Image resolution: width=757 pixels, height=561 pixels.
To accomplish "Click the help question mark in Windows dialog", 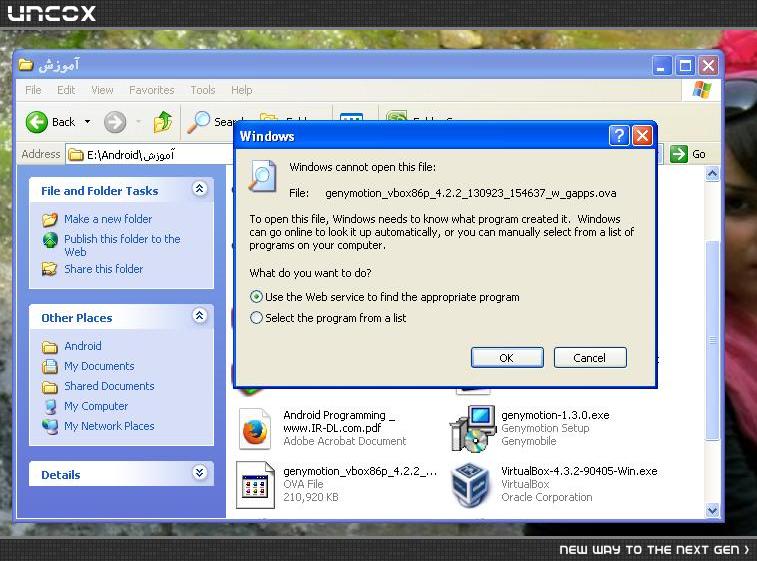I will (619, 136).
